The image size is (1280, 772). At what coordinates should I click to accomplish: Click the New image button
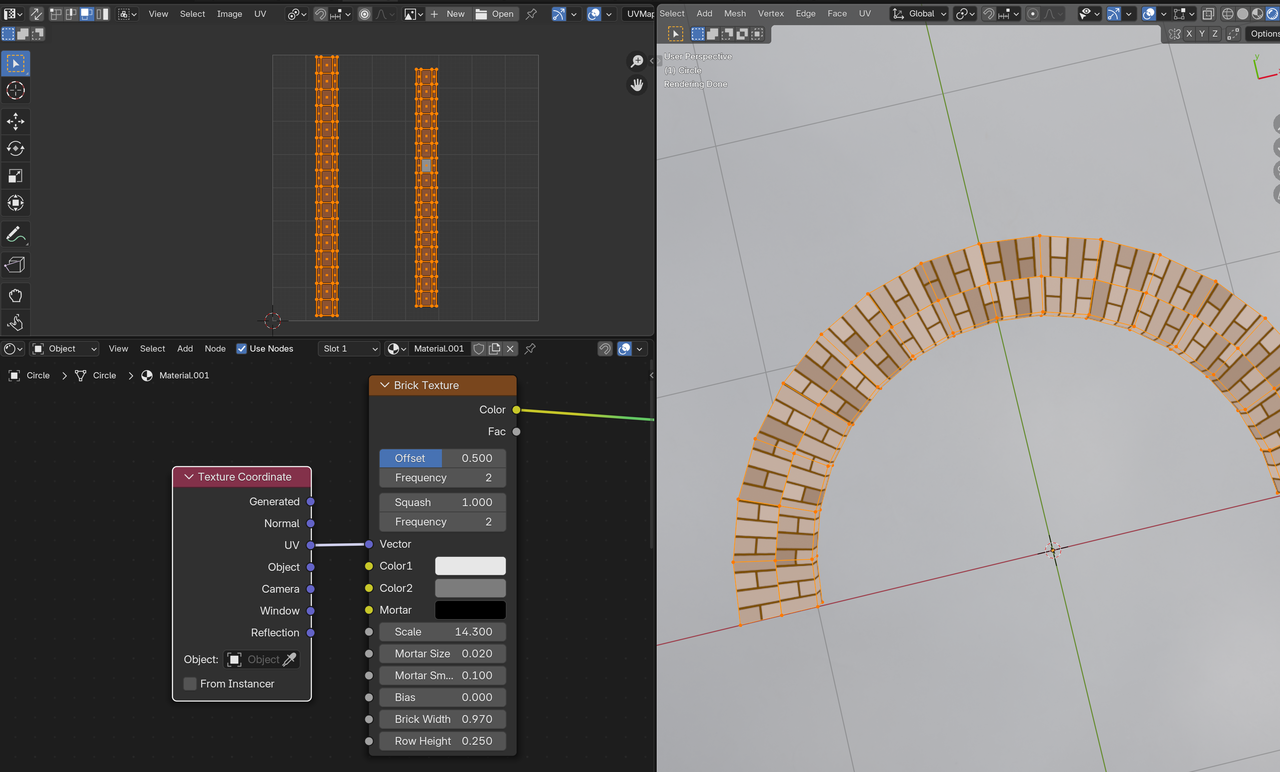tap(448, 14)
